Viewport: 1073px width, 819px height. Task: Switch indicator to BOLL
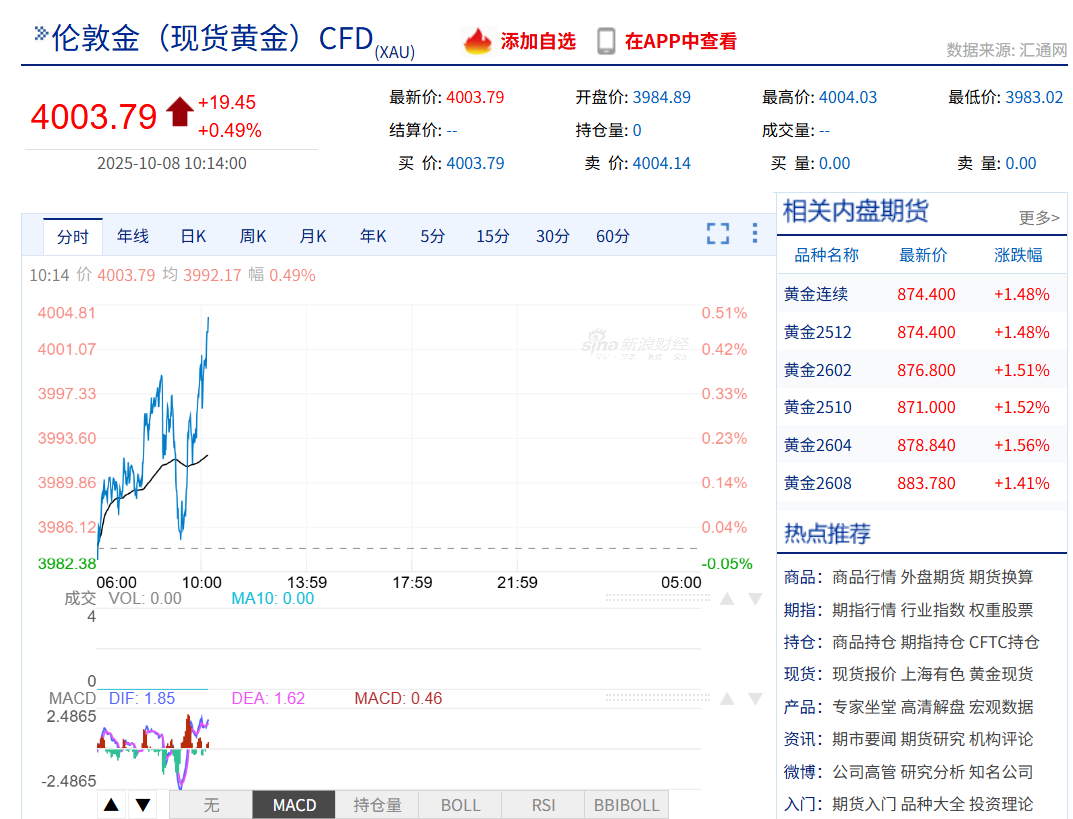pos(460,805)
